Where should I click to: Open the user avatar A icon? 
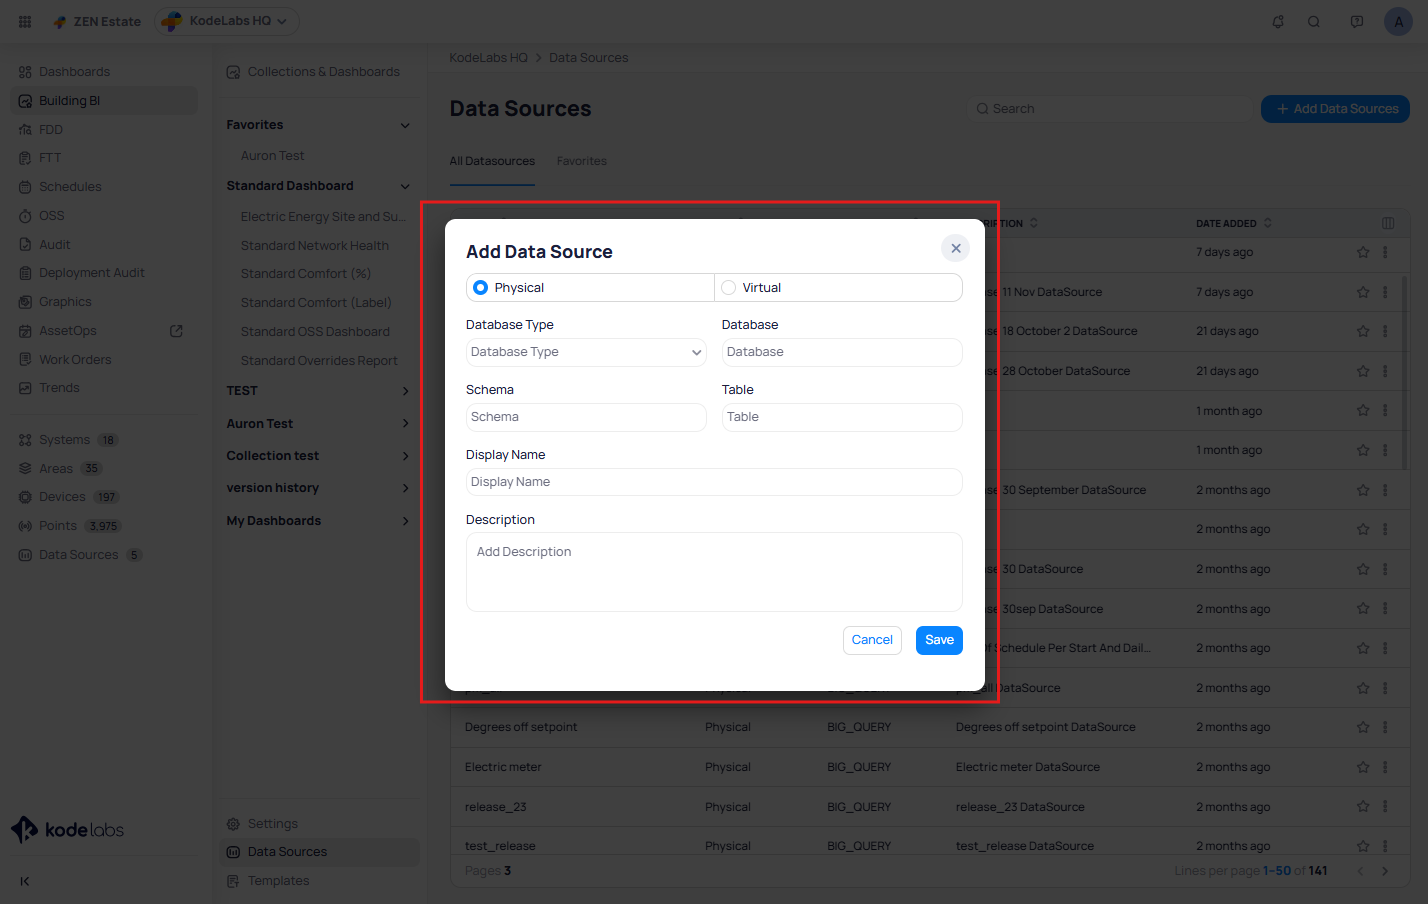click(x=1398, y=21)
